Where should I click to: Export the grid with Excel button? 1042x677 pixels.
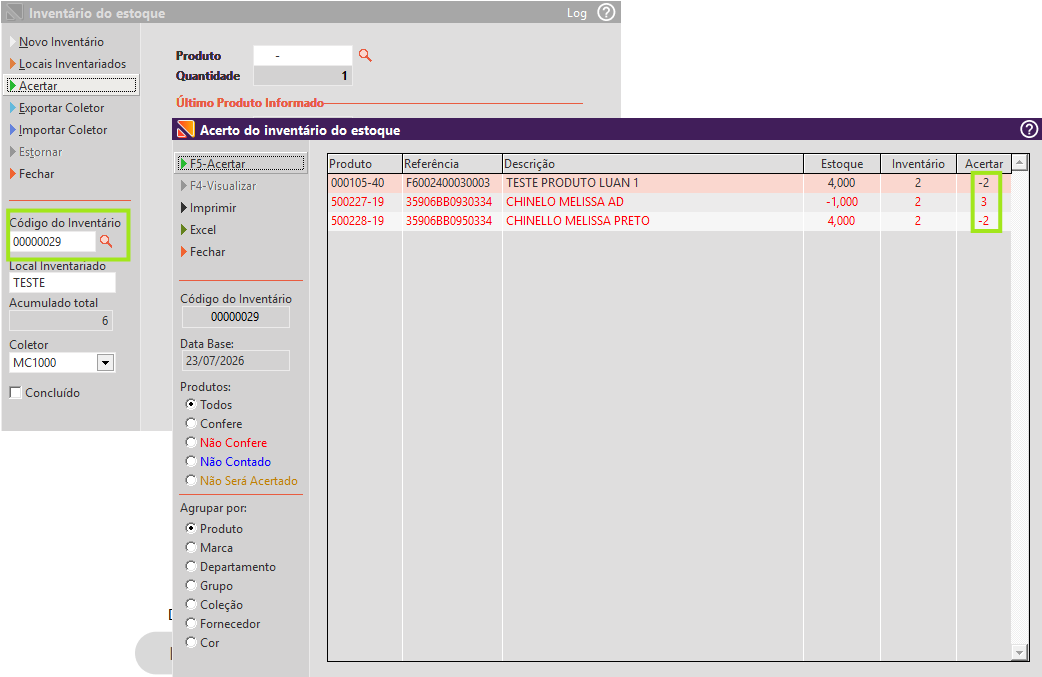pyautogui.click(x=203, y=229)
